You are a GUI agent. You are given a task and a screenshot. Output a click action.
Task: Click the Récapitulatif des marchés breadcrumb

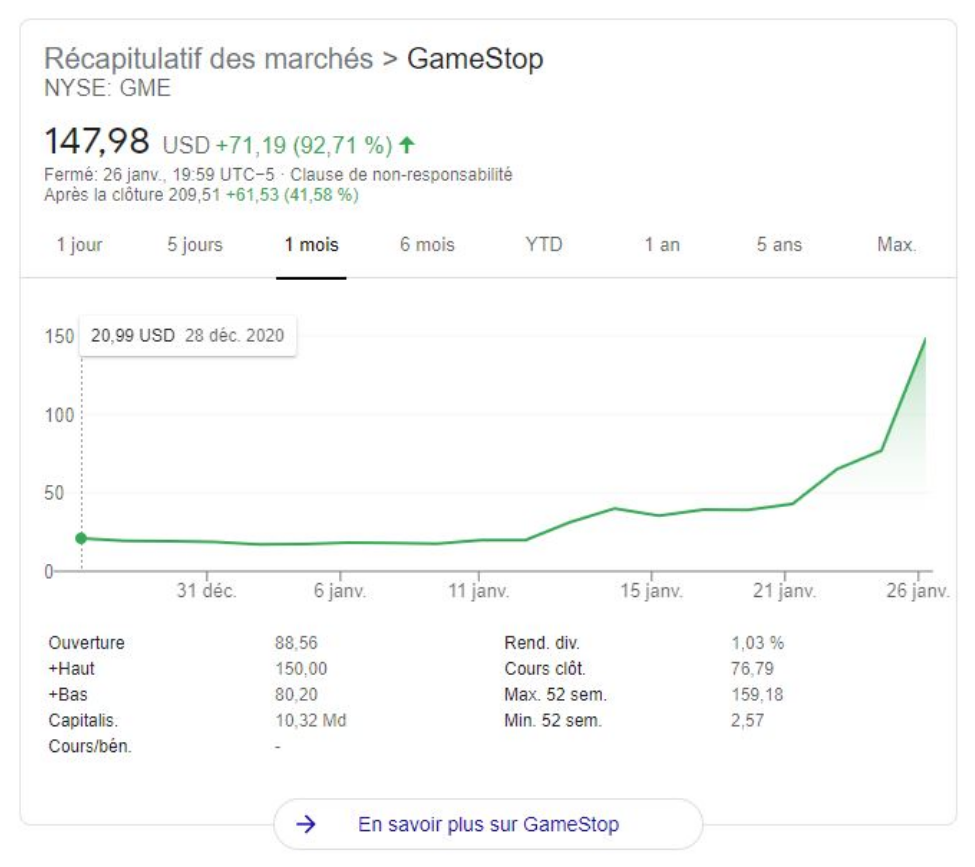tap(208, 58)
